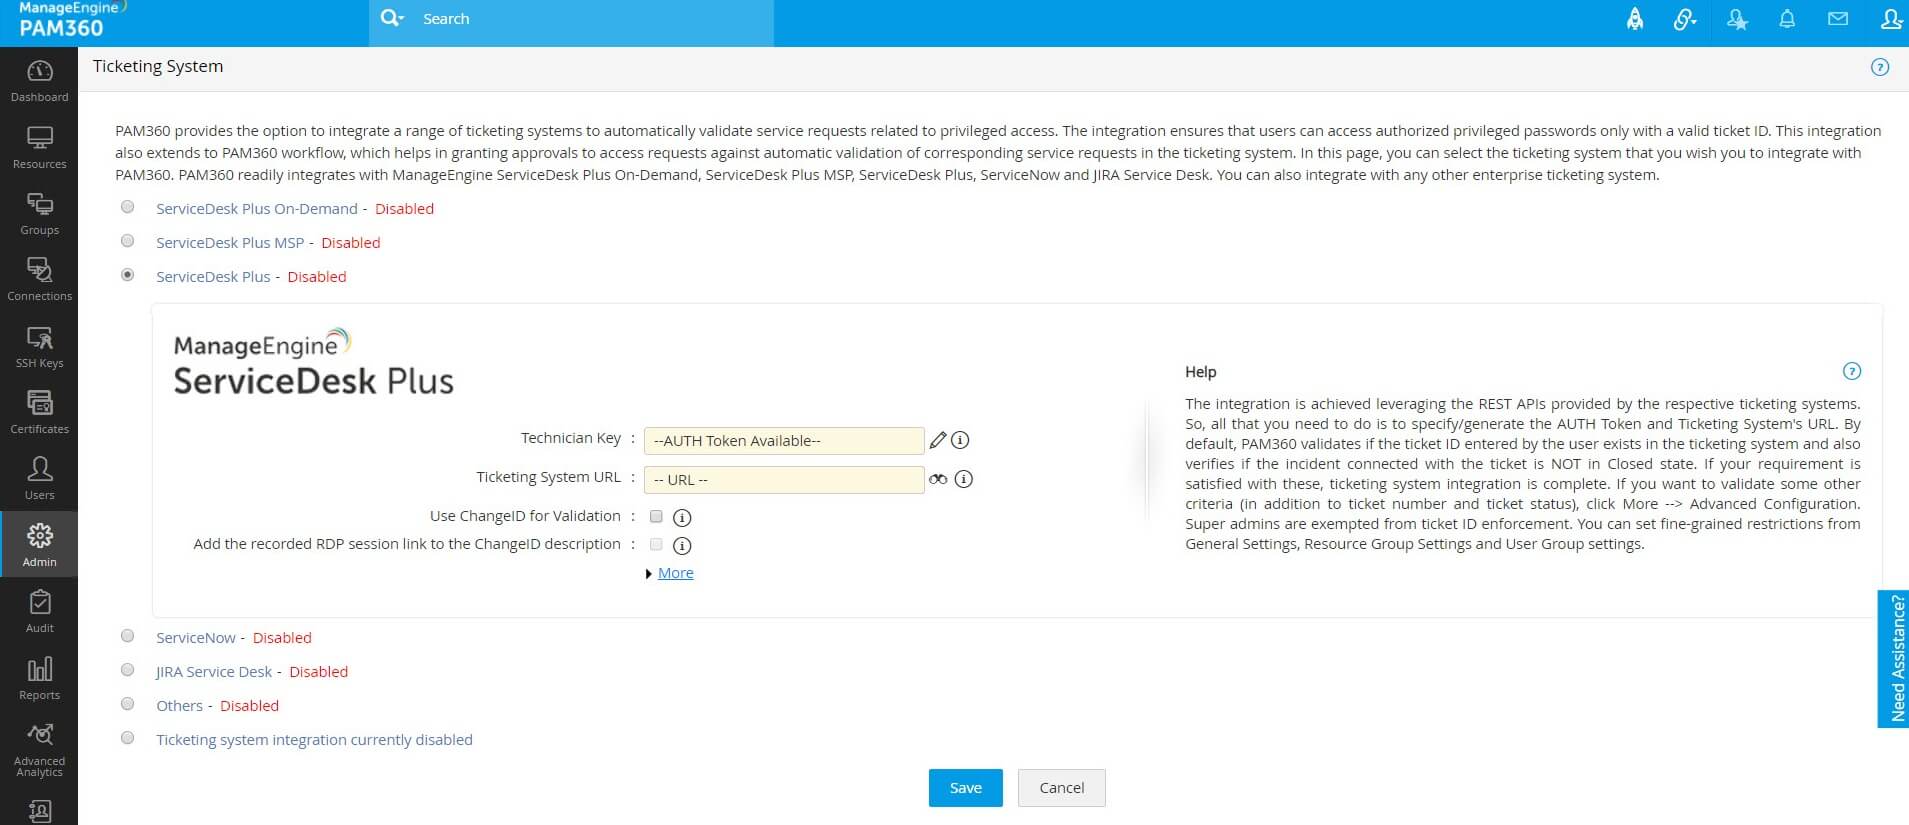The image size is (1909, 825).
Task: Click the Ticketing System URL input field
Action: [x=783, y=480]
